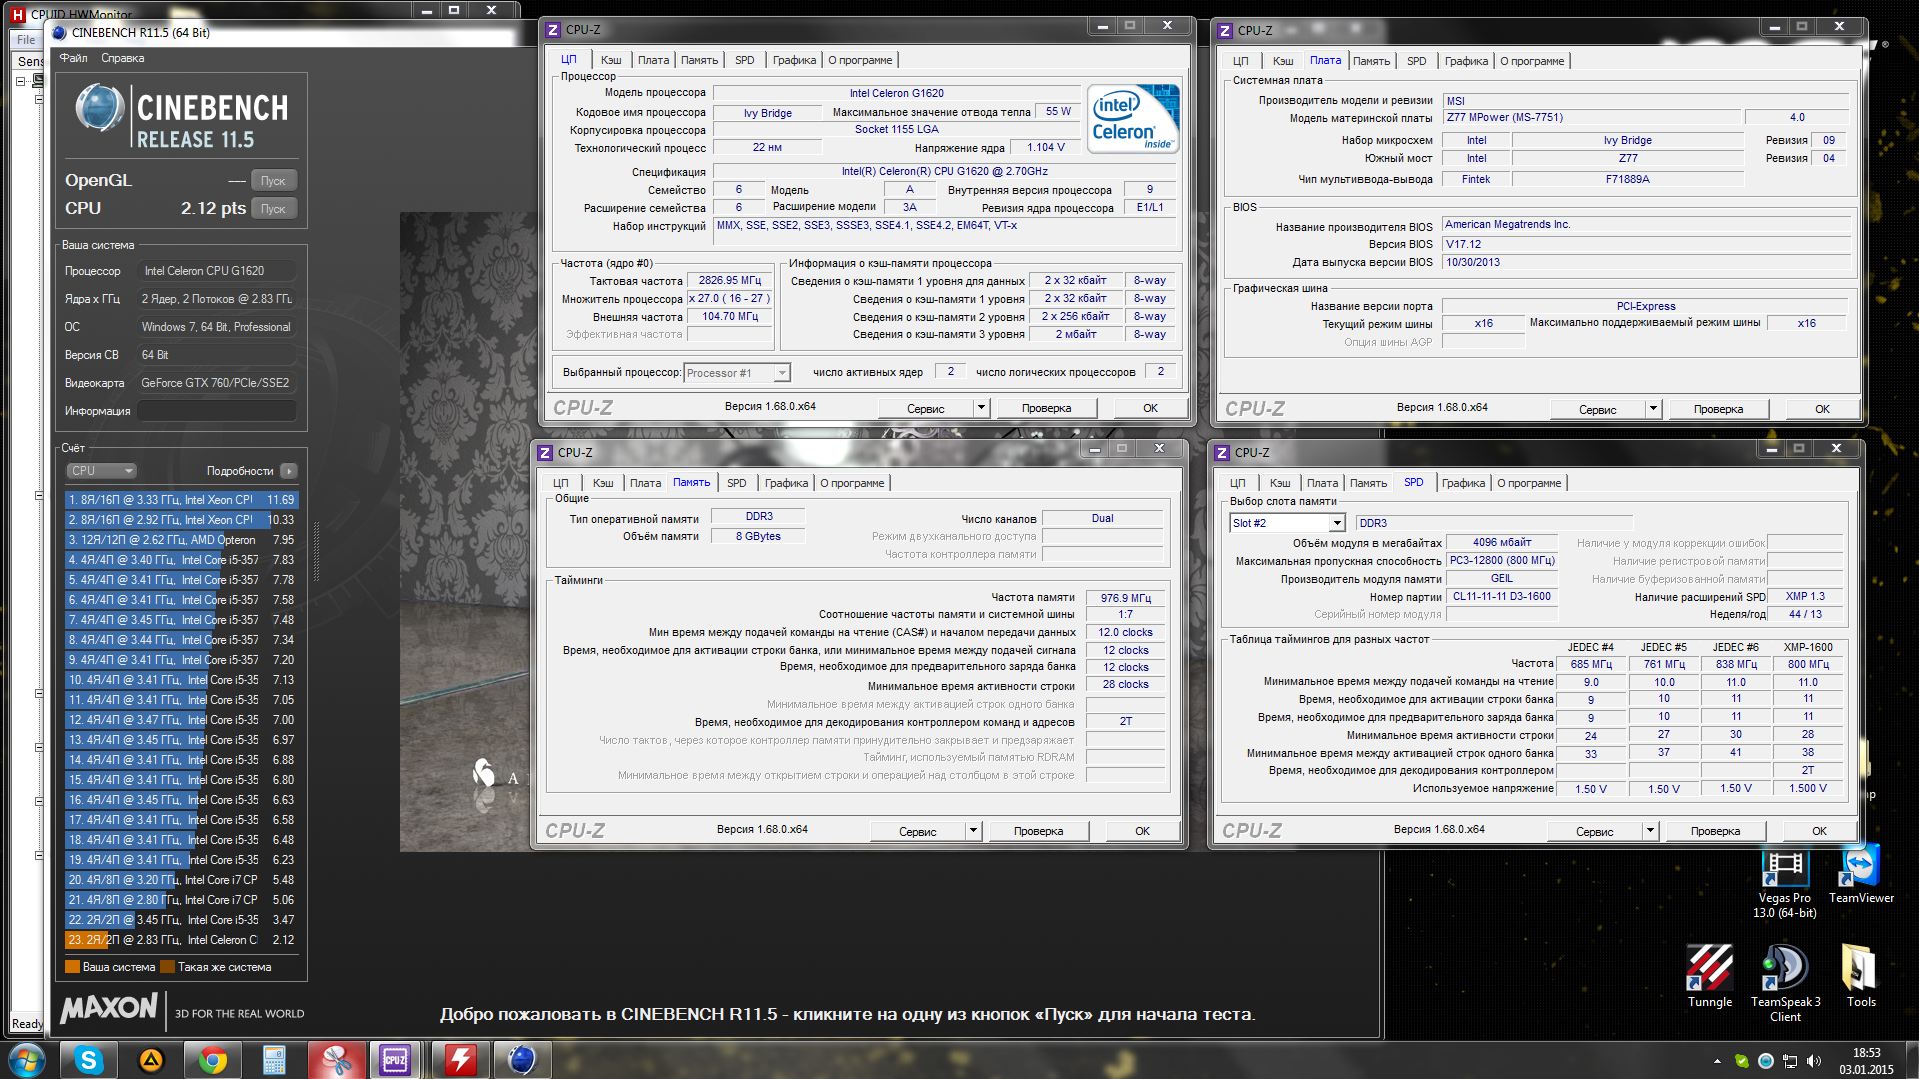Open Skype from the taskbar
Viewport: 1919px width, 1079px height.
point(89,1060)
